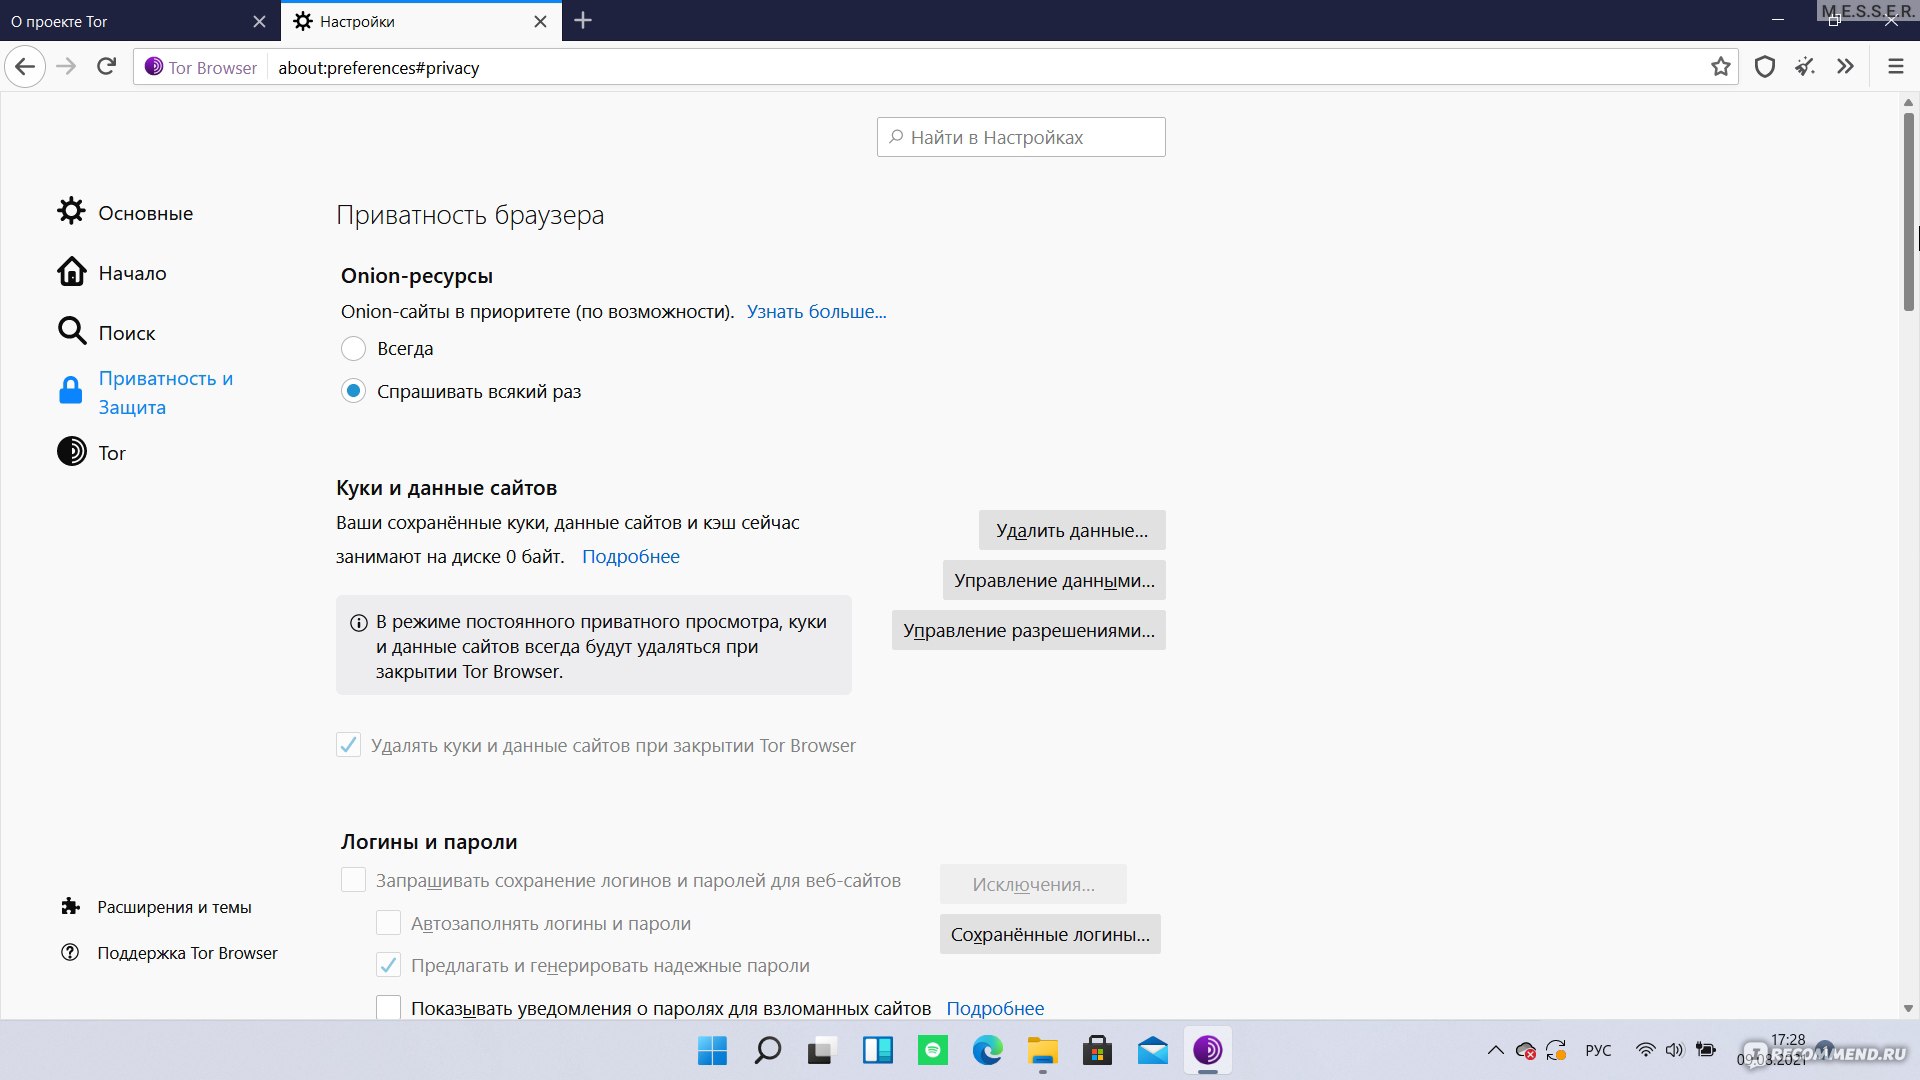Toggle Удалять куки при закрытии checkbox
1920x1080 pixels.
(349, 745)
